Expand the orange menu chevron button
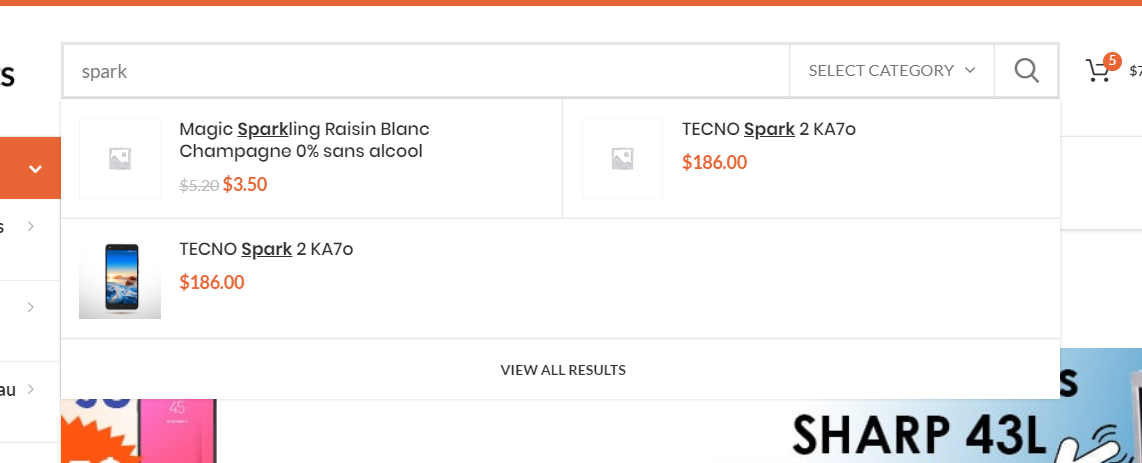This screenshot has height=463, width=1142. click(x=35, y=168)
